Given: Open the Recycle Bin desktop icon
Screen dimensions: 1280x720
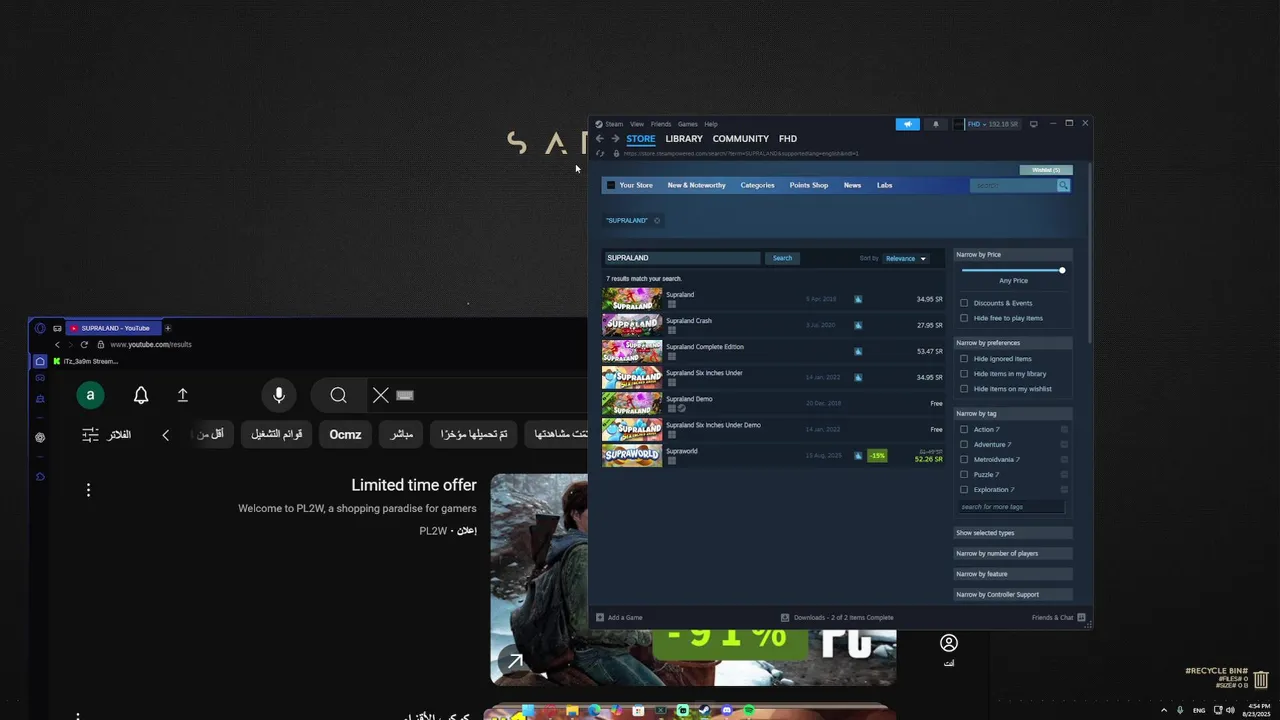Looking at the screenshot, I should click(x=1262, y=679).
